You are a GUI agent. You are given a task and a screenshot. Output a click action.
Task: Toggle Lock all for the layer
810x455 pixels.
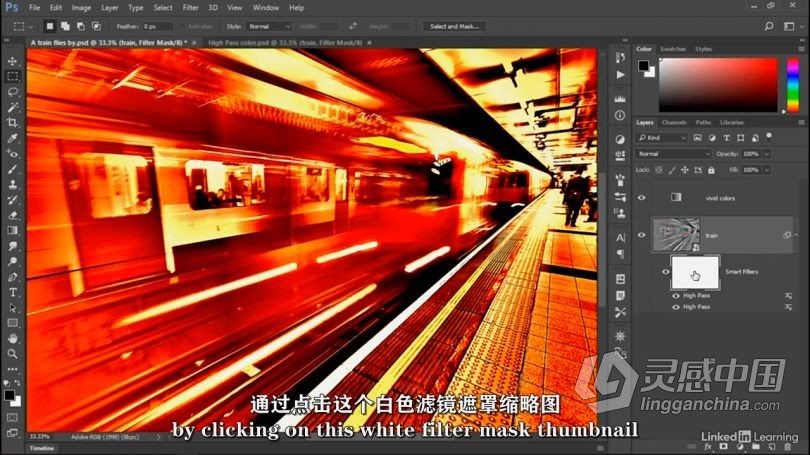pyautogui.click(x=711, y=170)
